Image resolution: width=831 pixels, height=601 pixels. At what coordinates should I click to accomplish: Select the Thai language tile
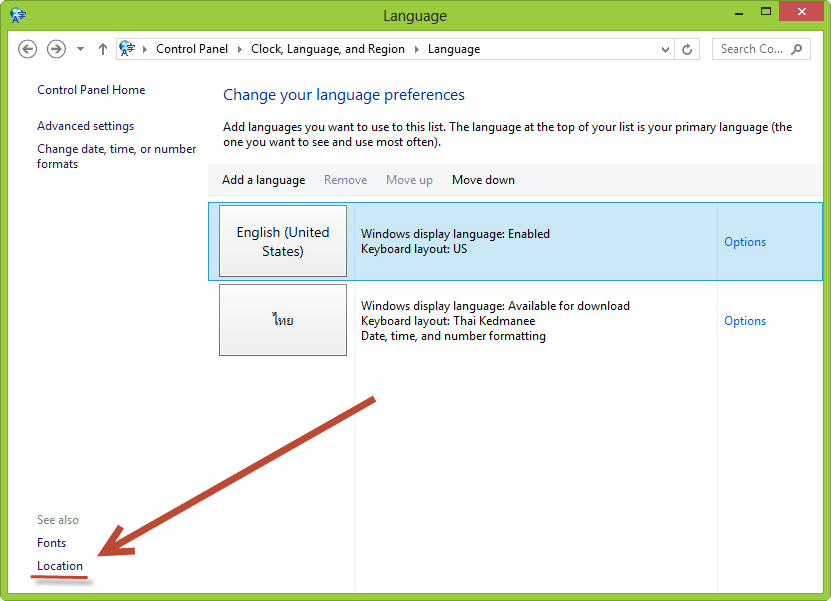pos(283,320)
